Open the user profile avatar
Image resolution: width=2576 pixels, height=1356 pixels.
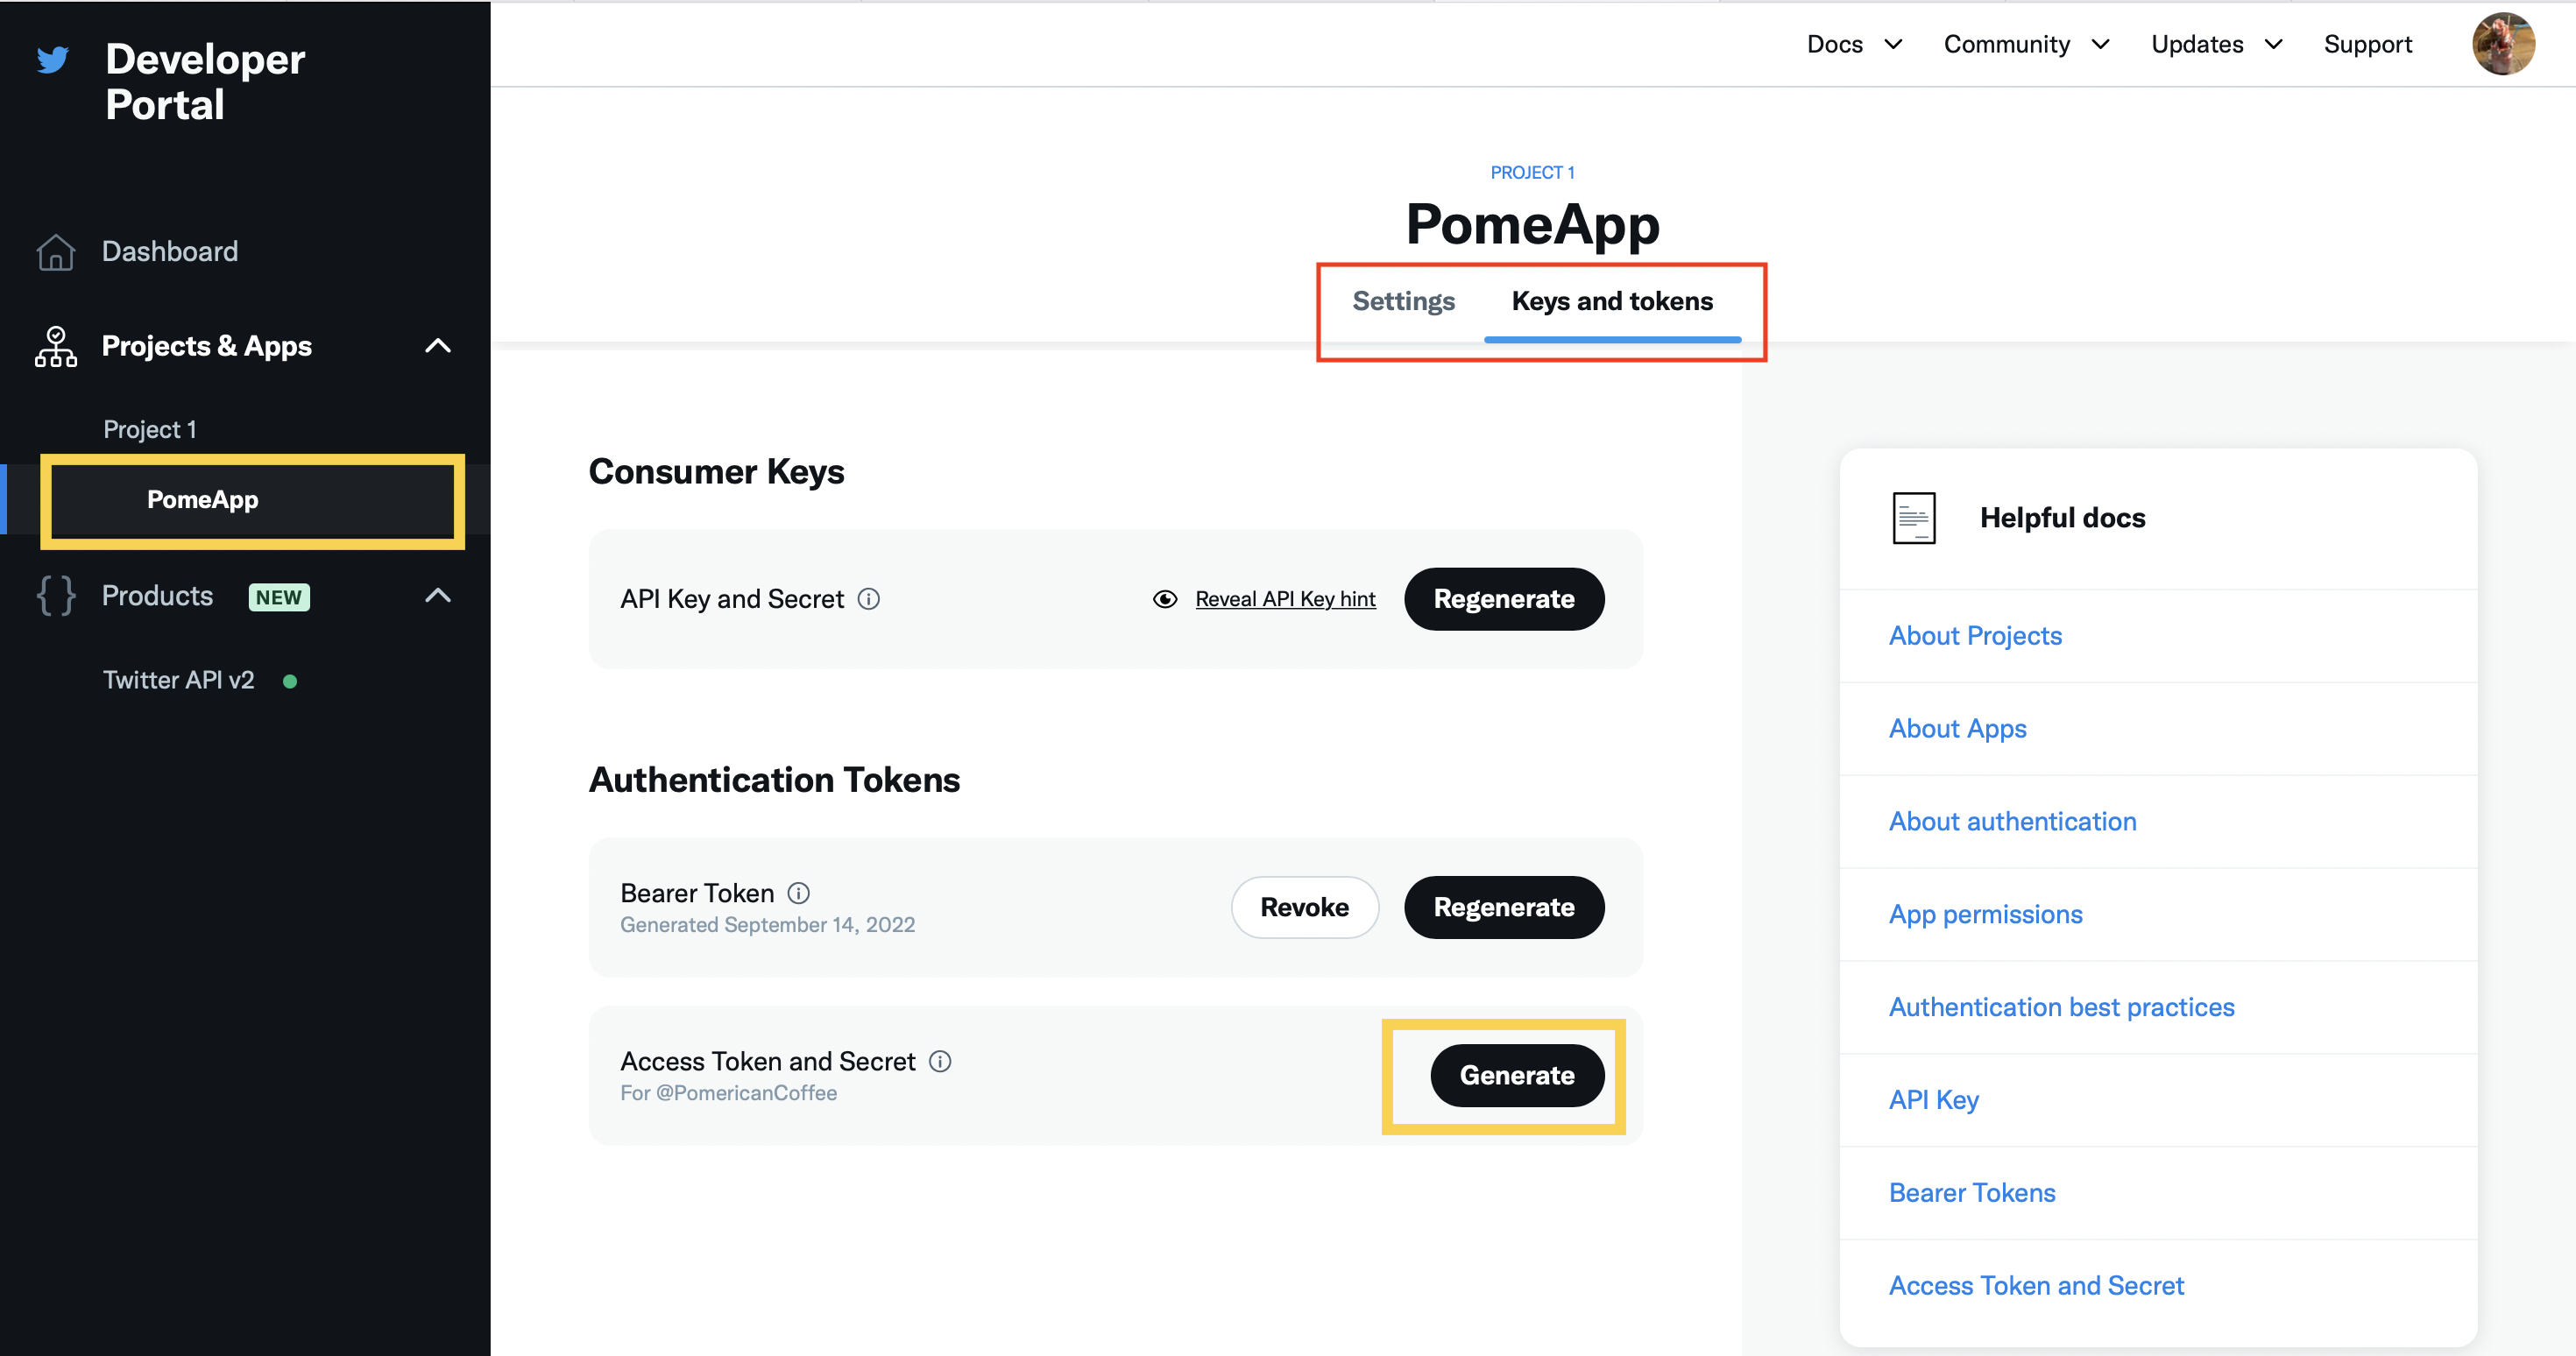pos(2502,44)
